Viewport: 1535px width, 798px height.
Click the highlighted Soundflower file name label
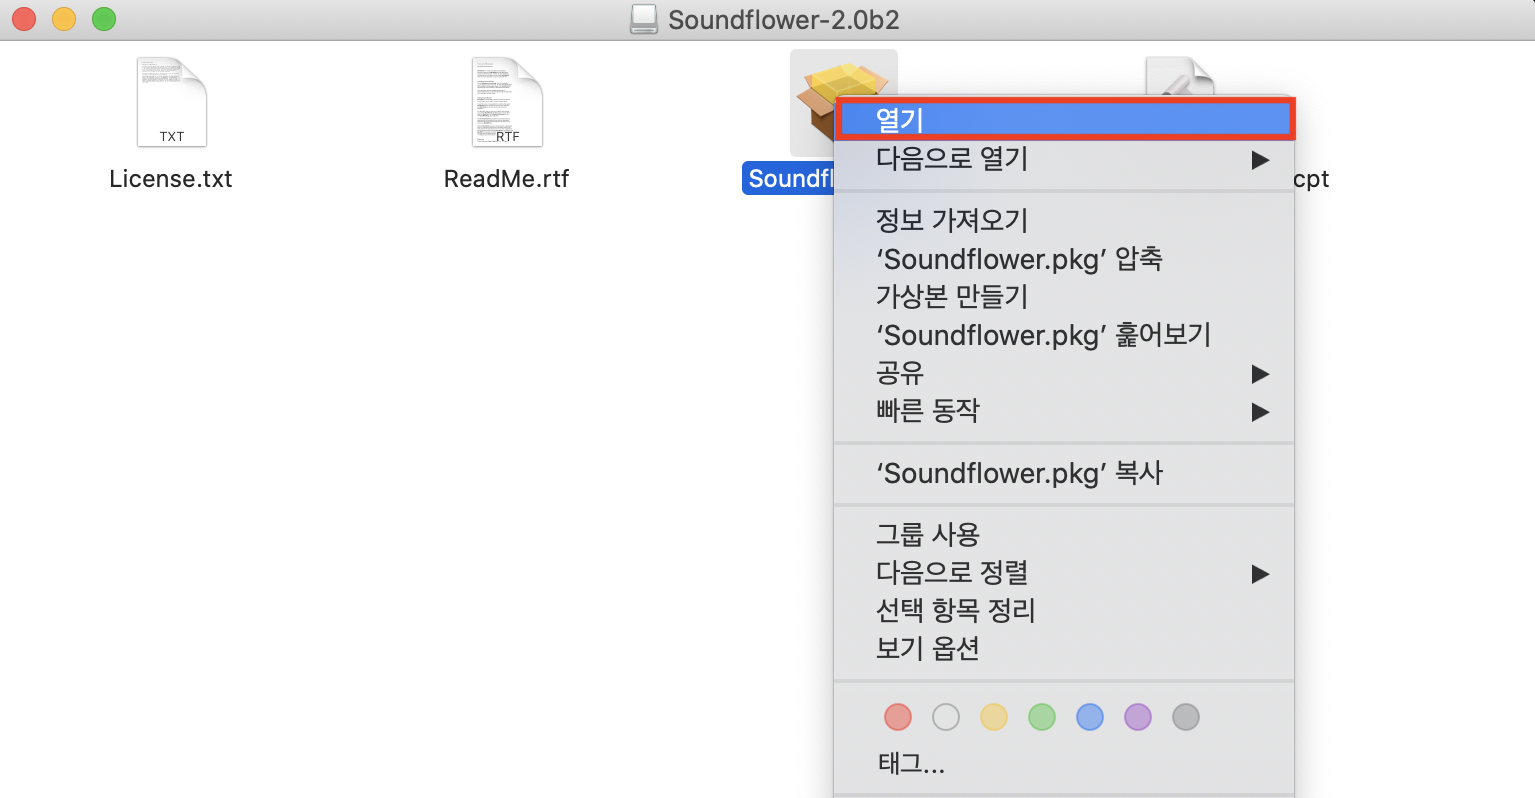[x=789, y=179]
